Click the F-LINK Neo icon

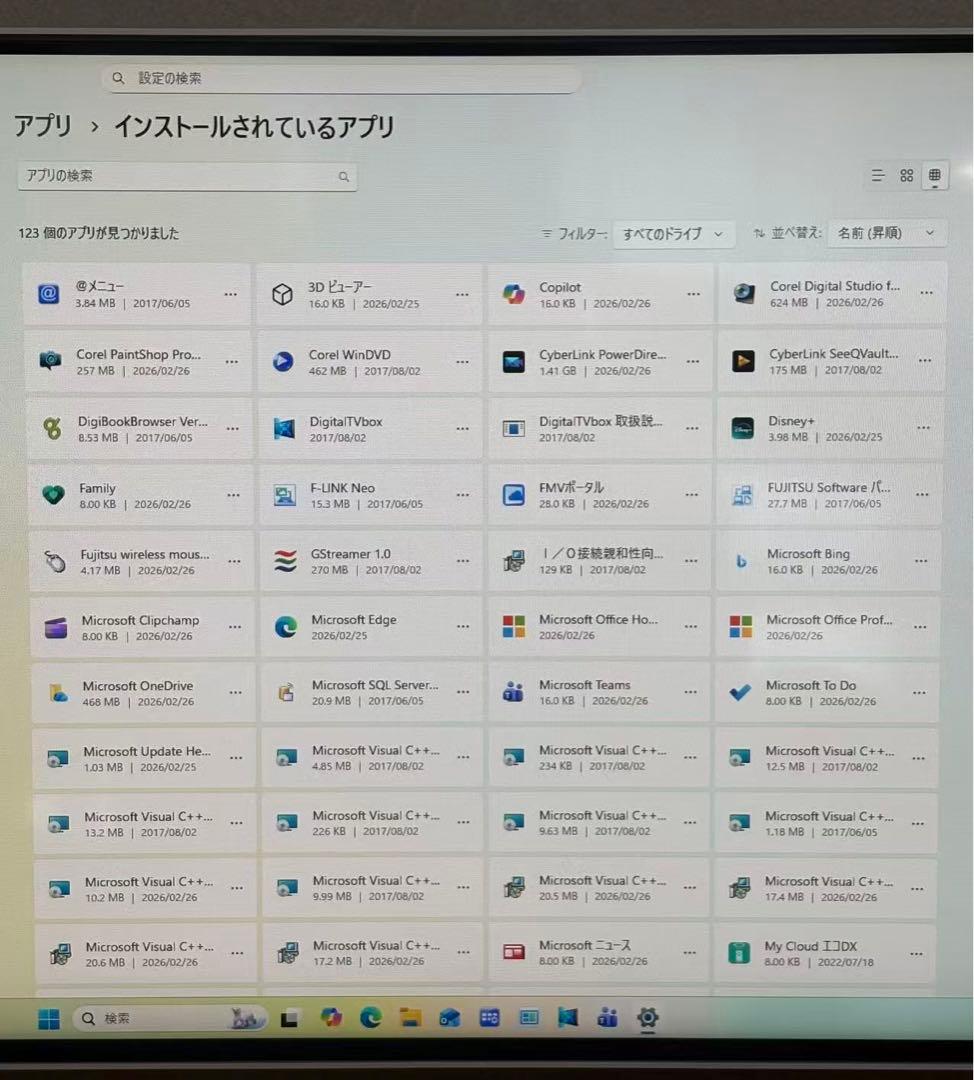[x=284, y=495]
